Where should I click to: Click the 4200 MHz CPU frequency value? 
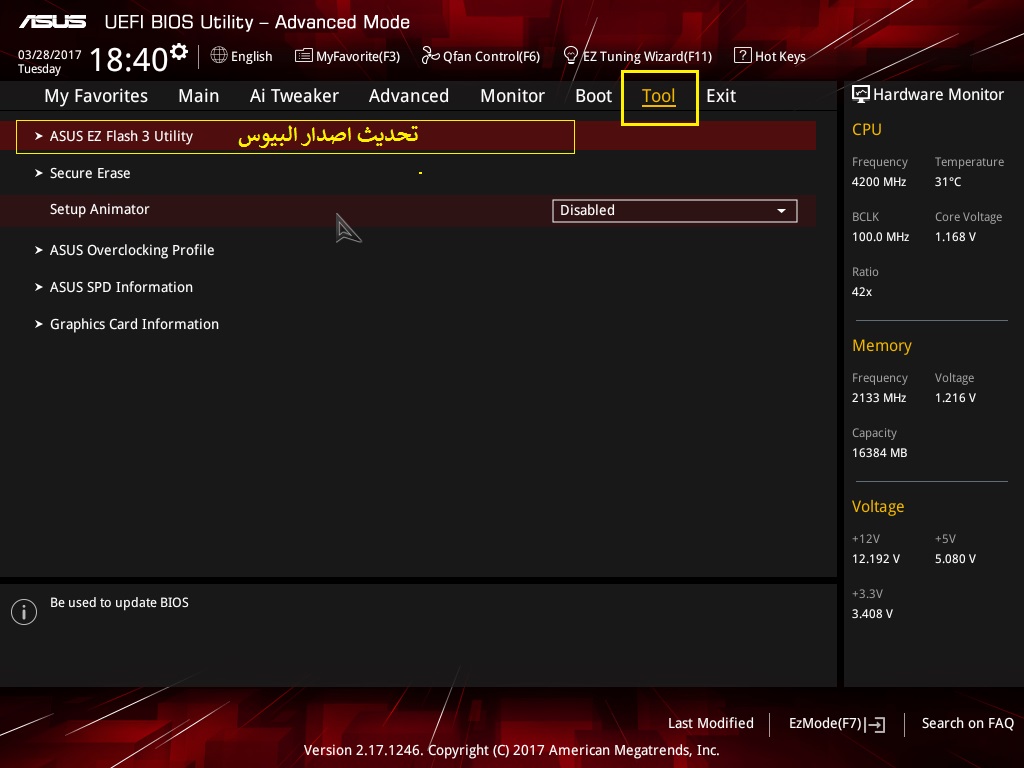[x=879, y=182]
